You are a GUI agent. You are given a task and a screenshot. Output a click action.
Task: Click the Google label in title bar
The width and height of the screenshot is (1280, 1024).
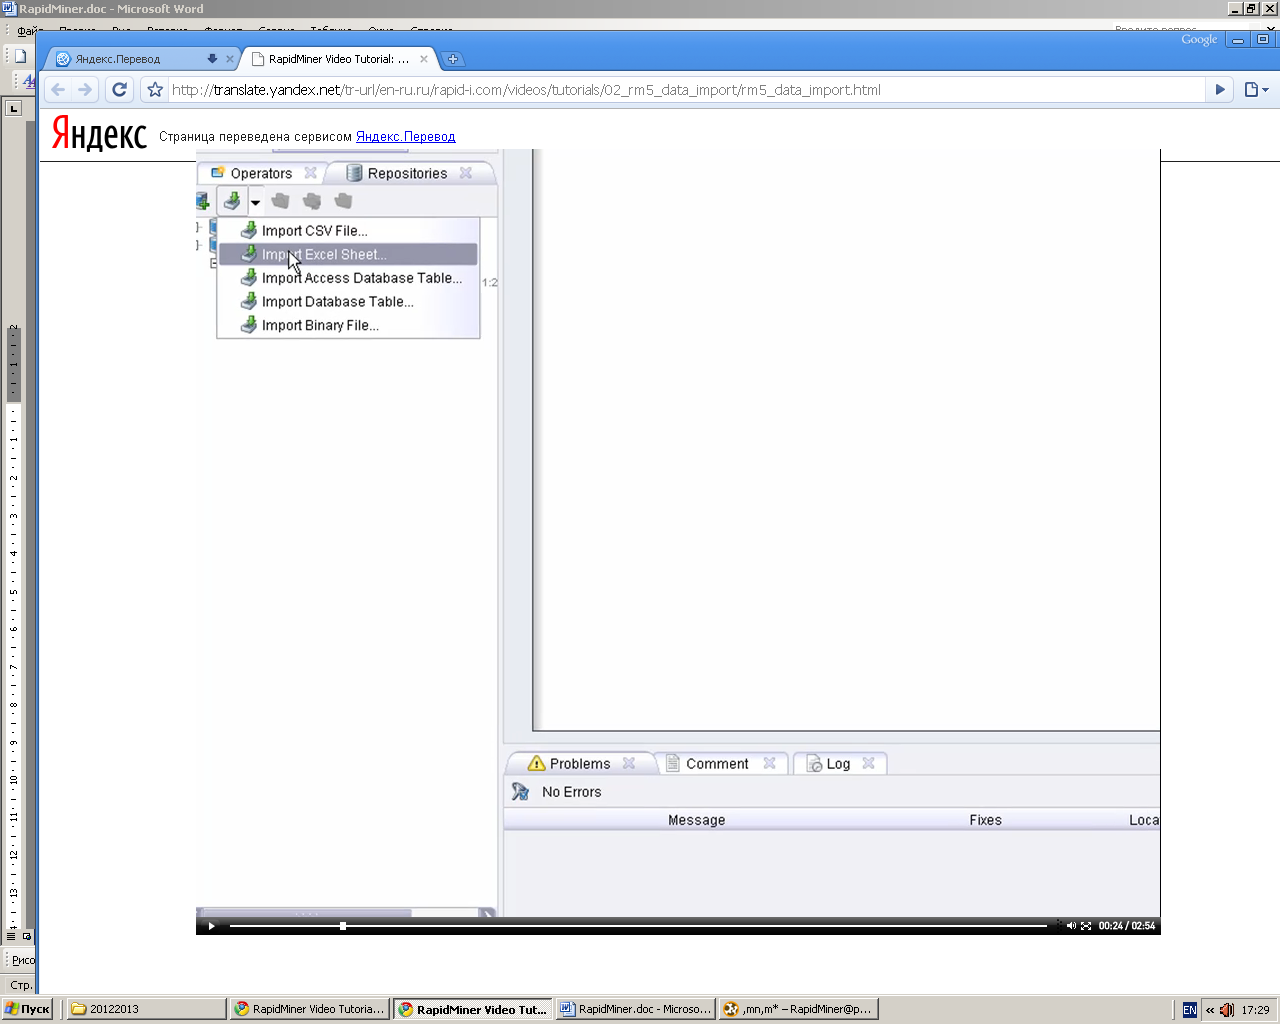(1199, 40)
